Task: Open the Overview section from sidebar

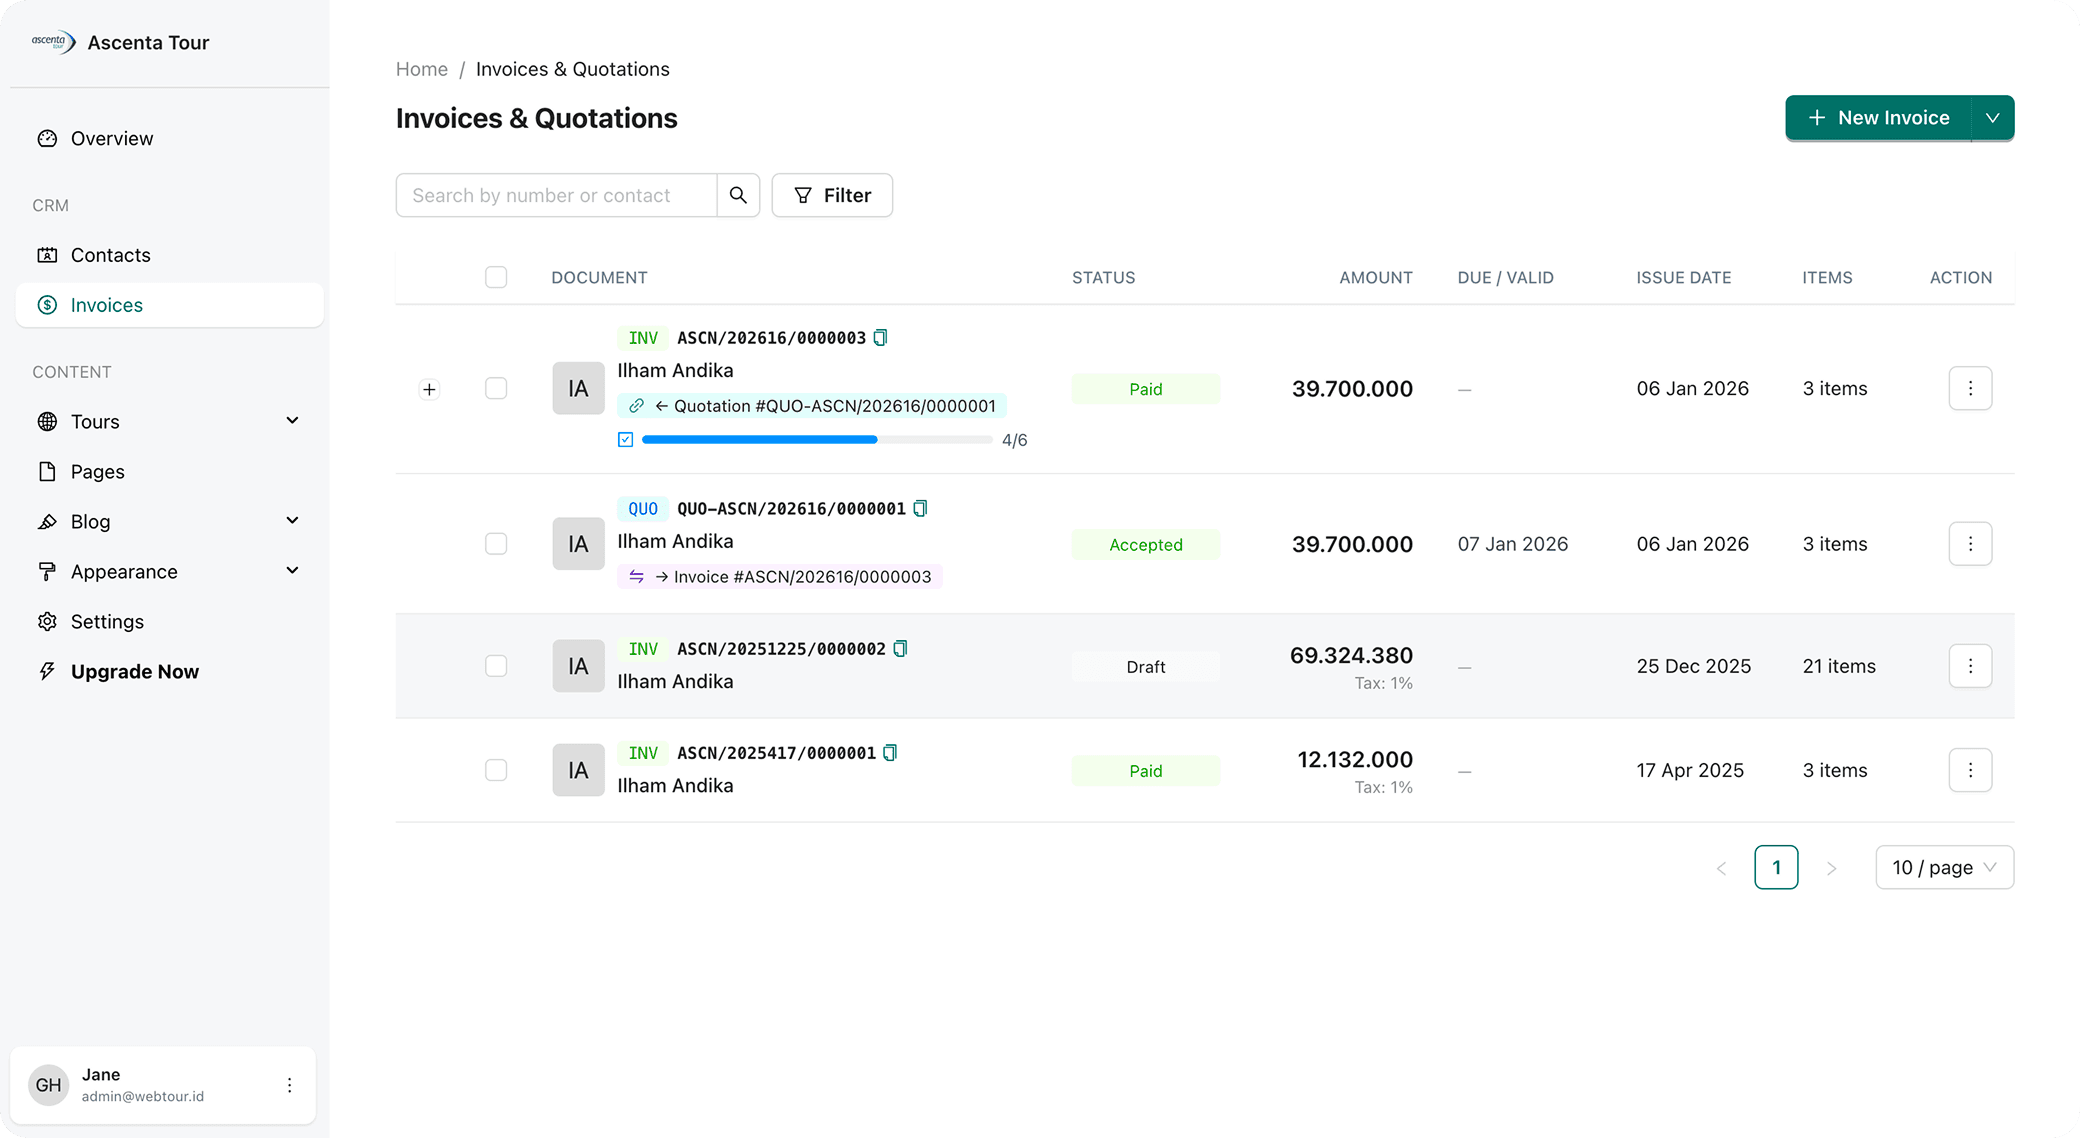Action: (111, 138)
